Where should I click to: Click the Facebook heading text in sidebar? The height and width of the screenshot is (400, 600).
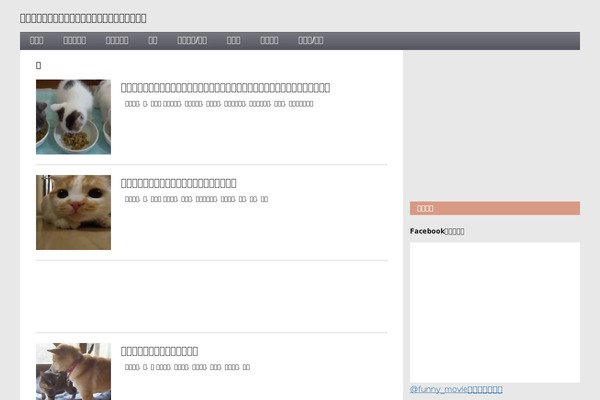click(437, 231)
